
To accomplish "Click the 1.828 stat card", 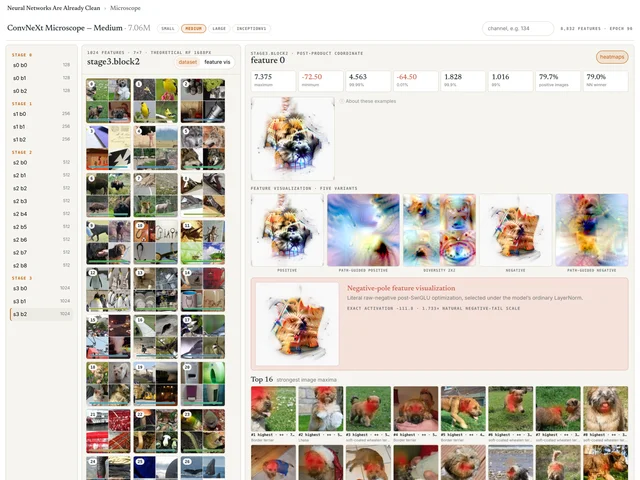I will [463, 80].
